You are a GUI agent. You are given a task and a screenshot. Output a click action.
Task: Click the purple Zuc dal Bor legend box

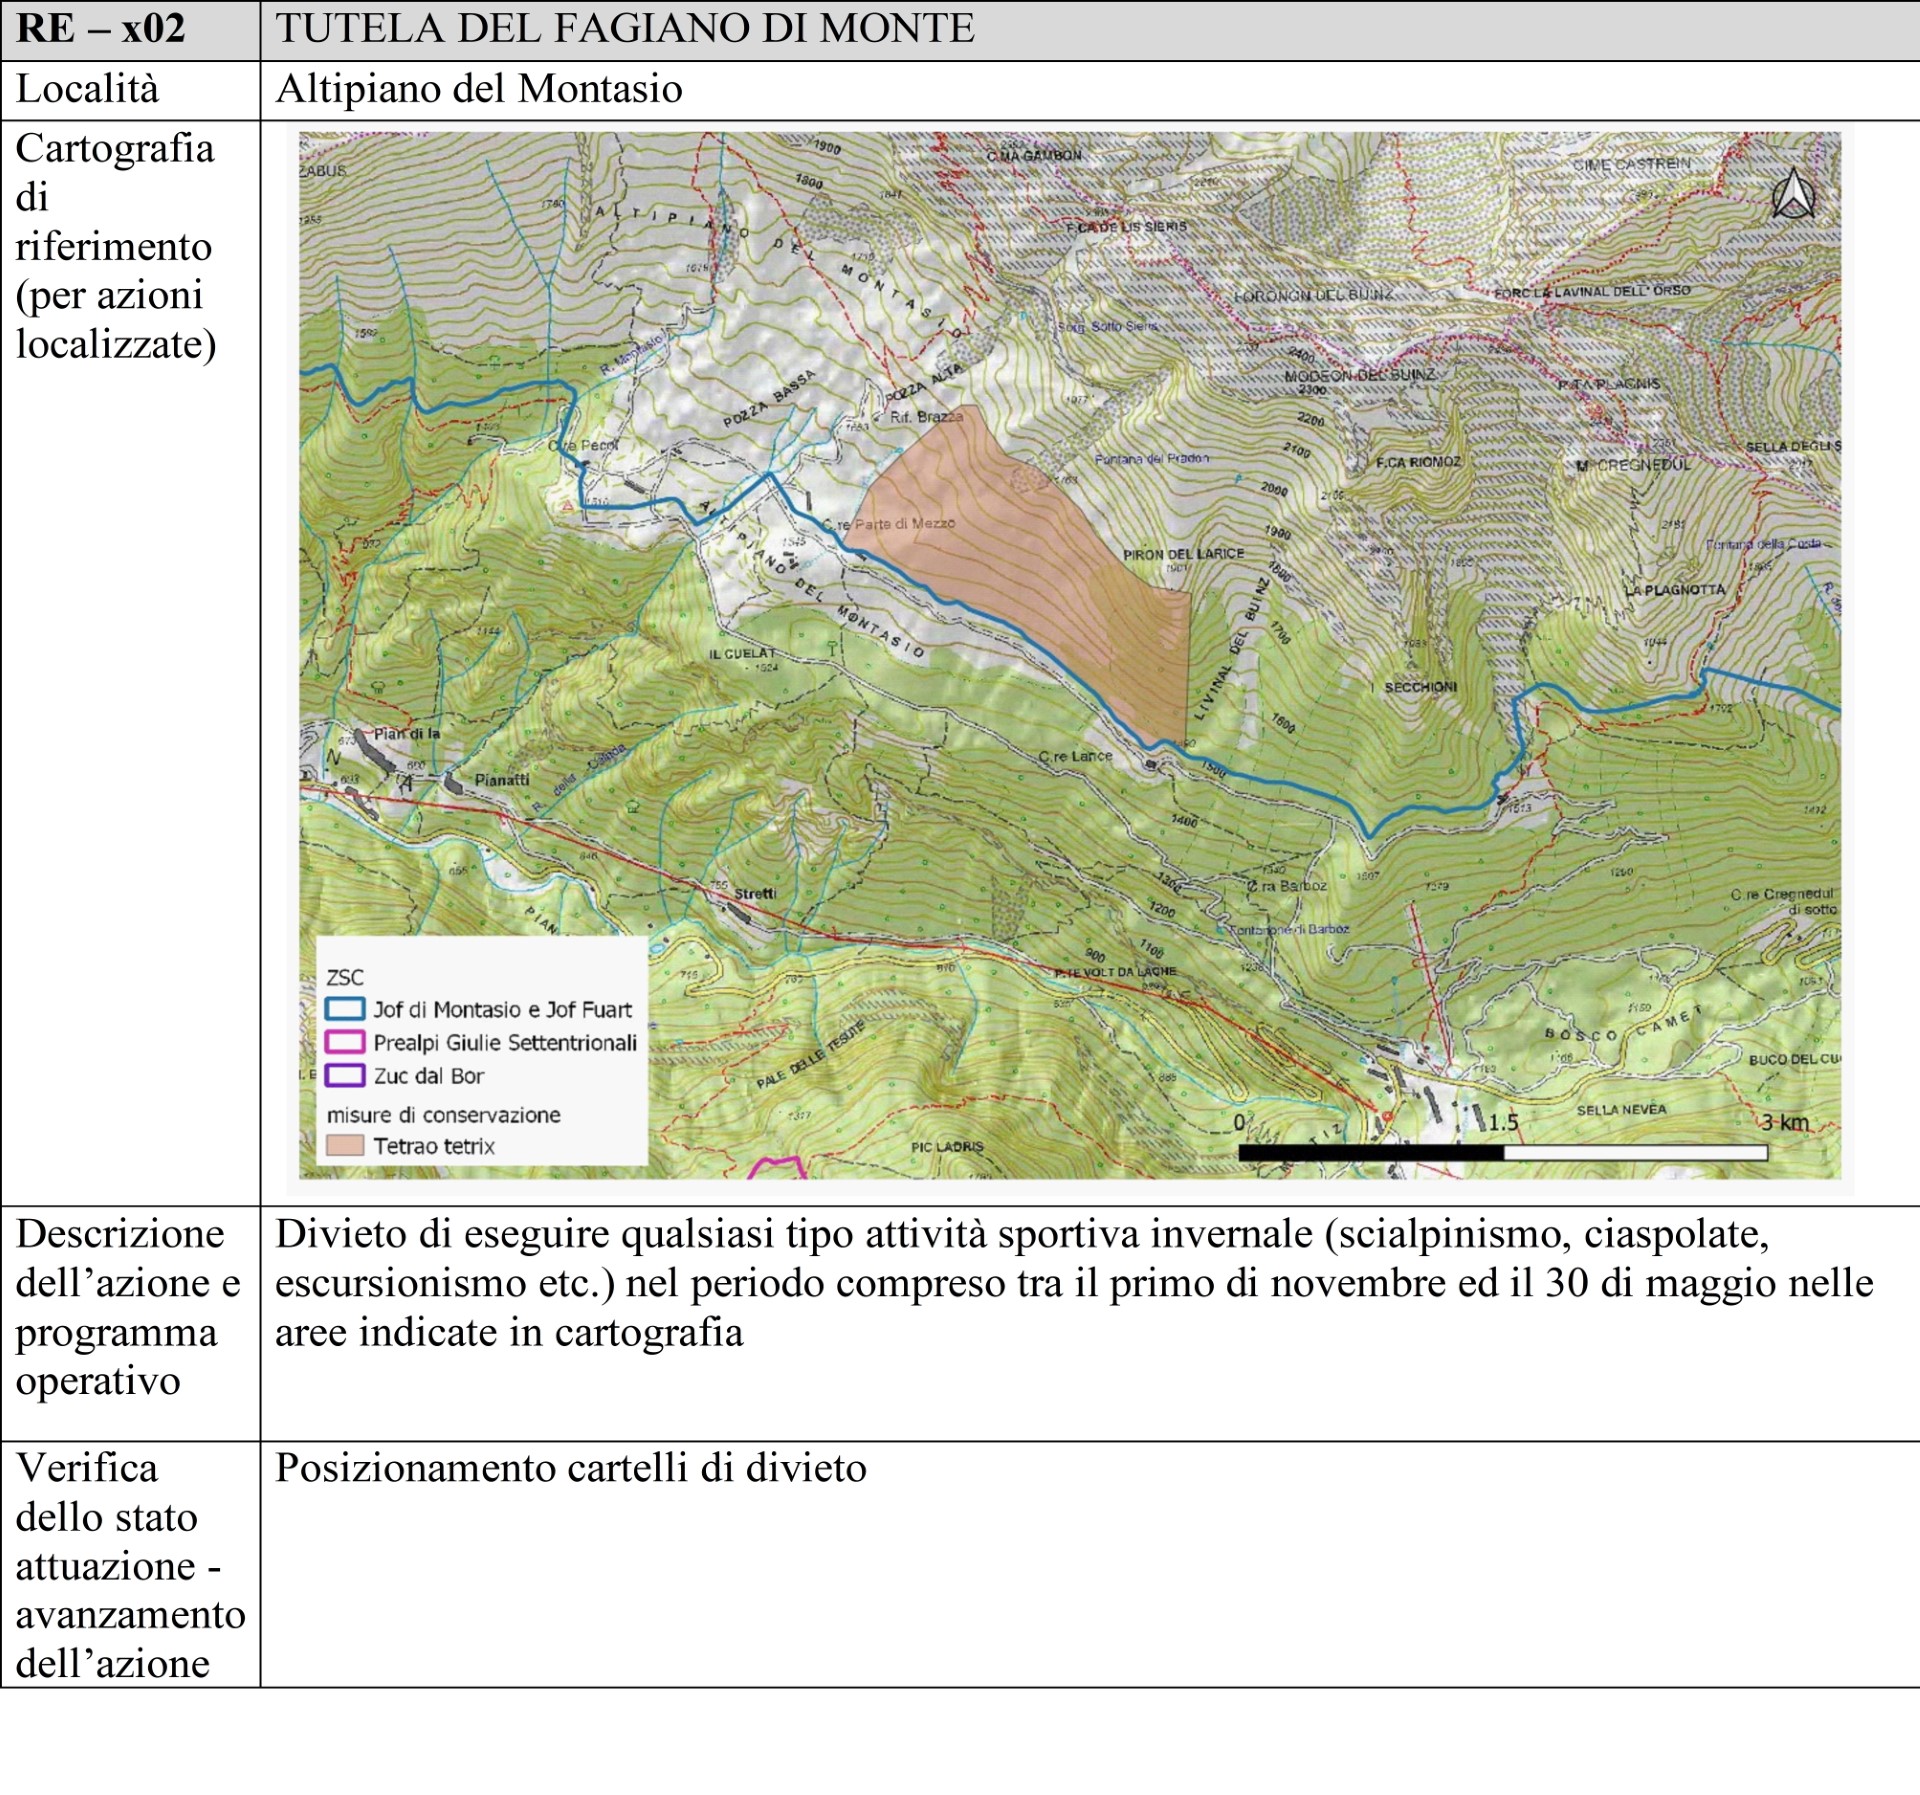point(344,1076)
